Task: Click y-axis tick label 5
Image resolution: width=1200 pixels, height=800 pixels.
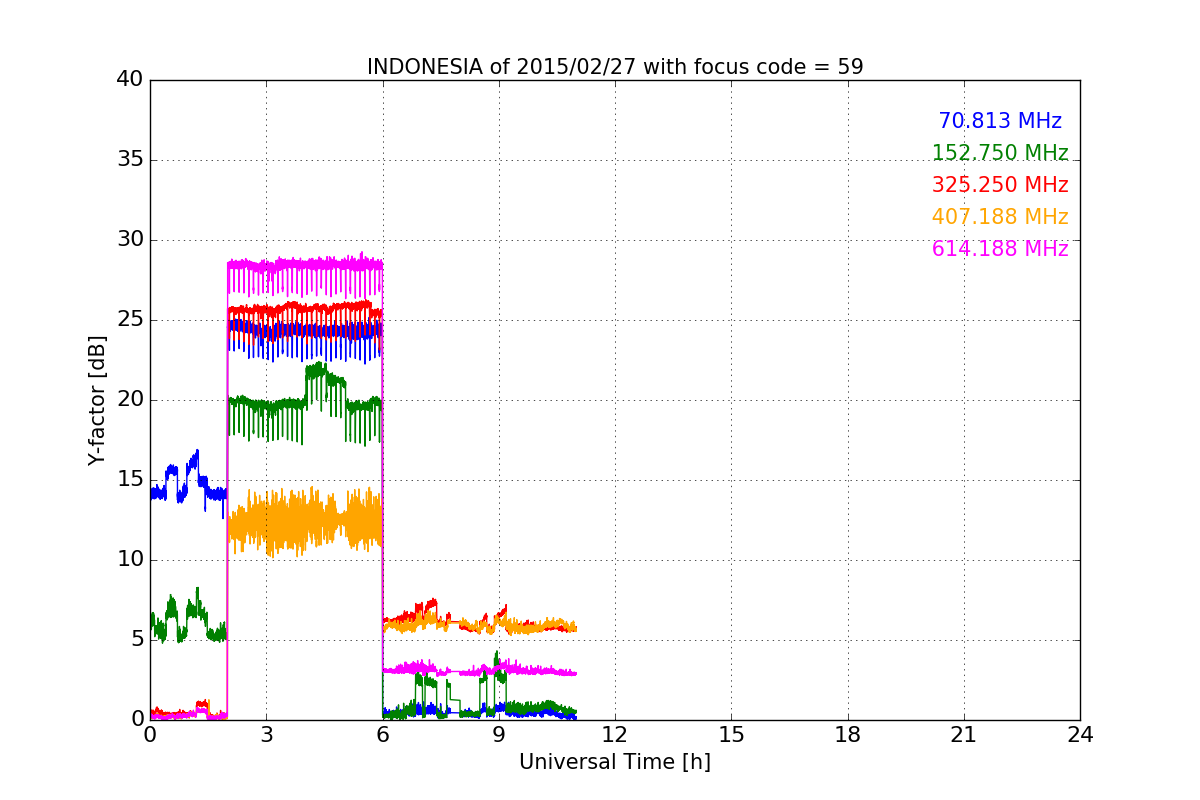Action: tap(136, 640)
